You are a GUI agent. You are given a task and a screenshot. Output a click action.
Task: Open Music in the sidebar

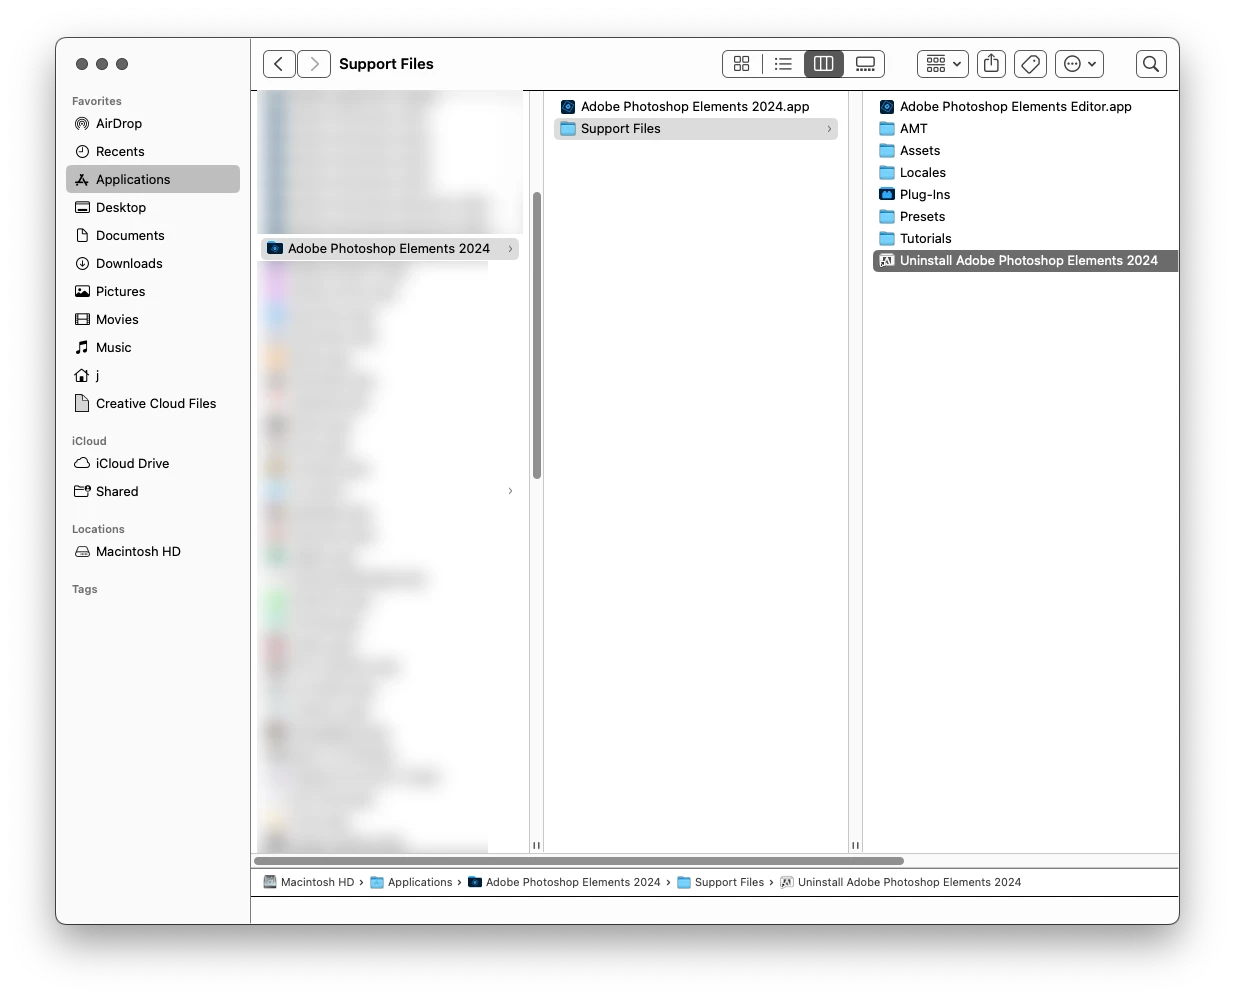pos(153,348)
